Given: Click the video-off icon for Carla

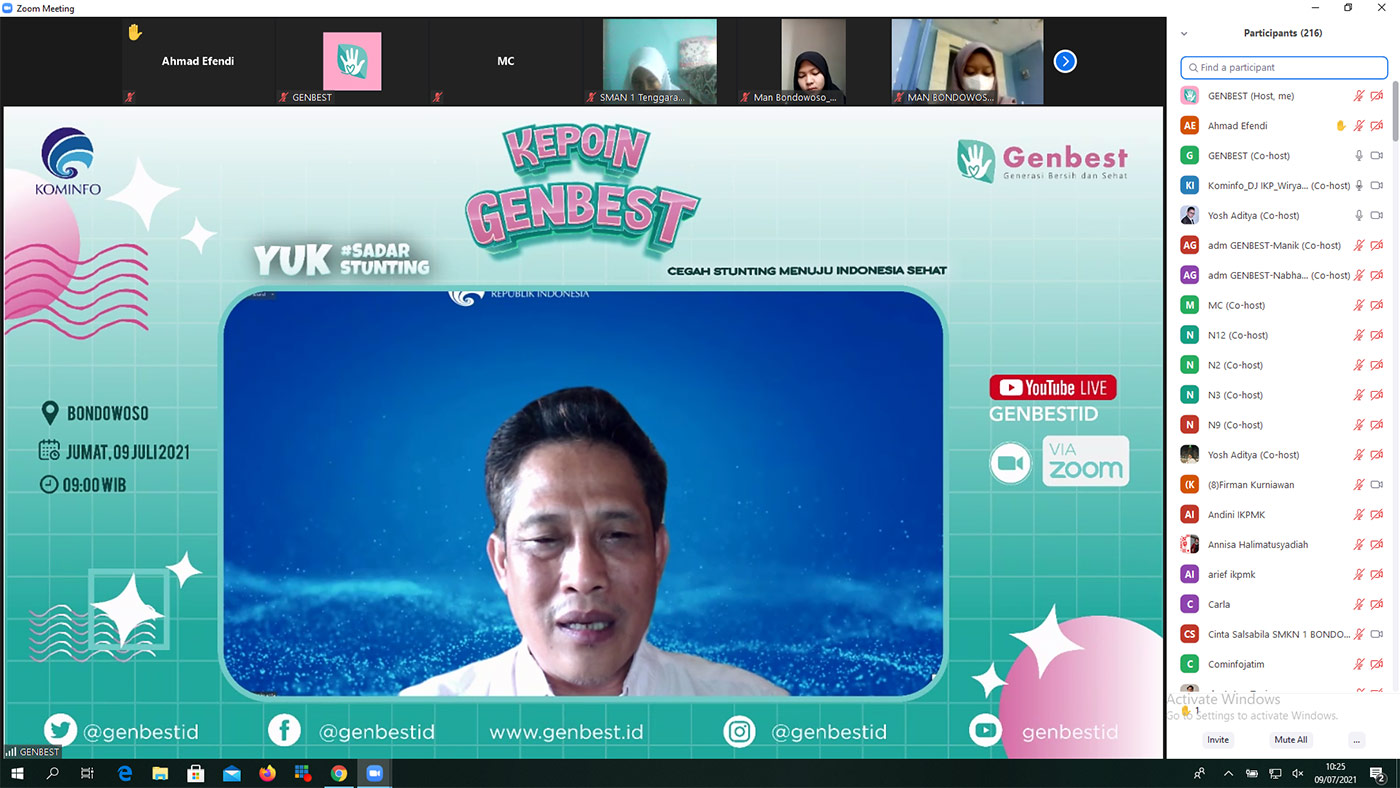Looking at the screenshot, I should pyautogui.click(x=1377, y=605).
